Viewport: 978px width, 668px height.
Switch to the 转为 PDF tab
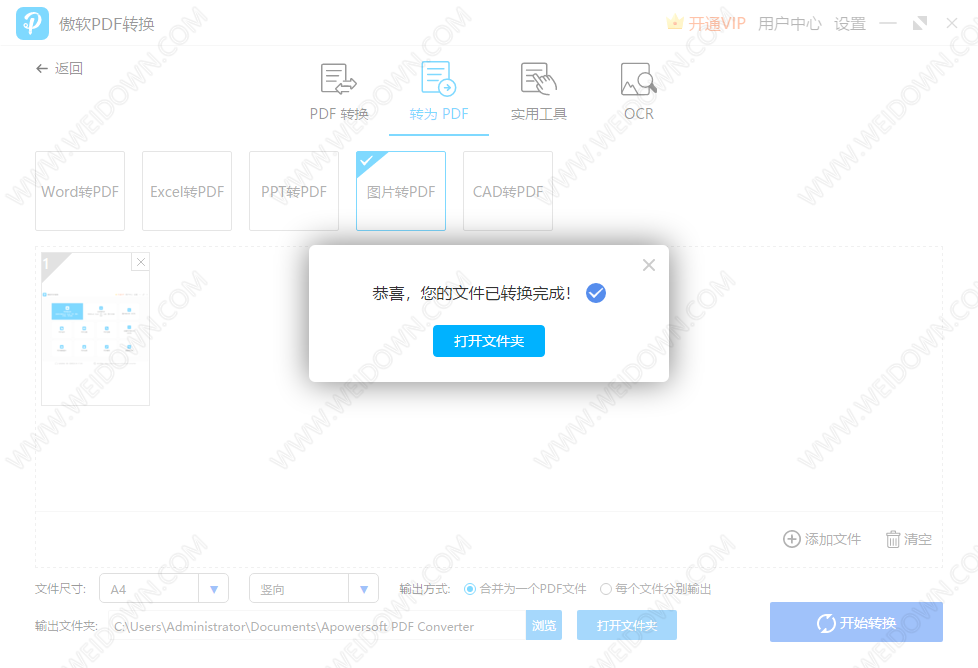tap(438, 92)
